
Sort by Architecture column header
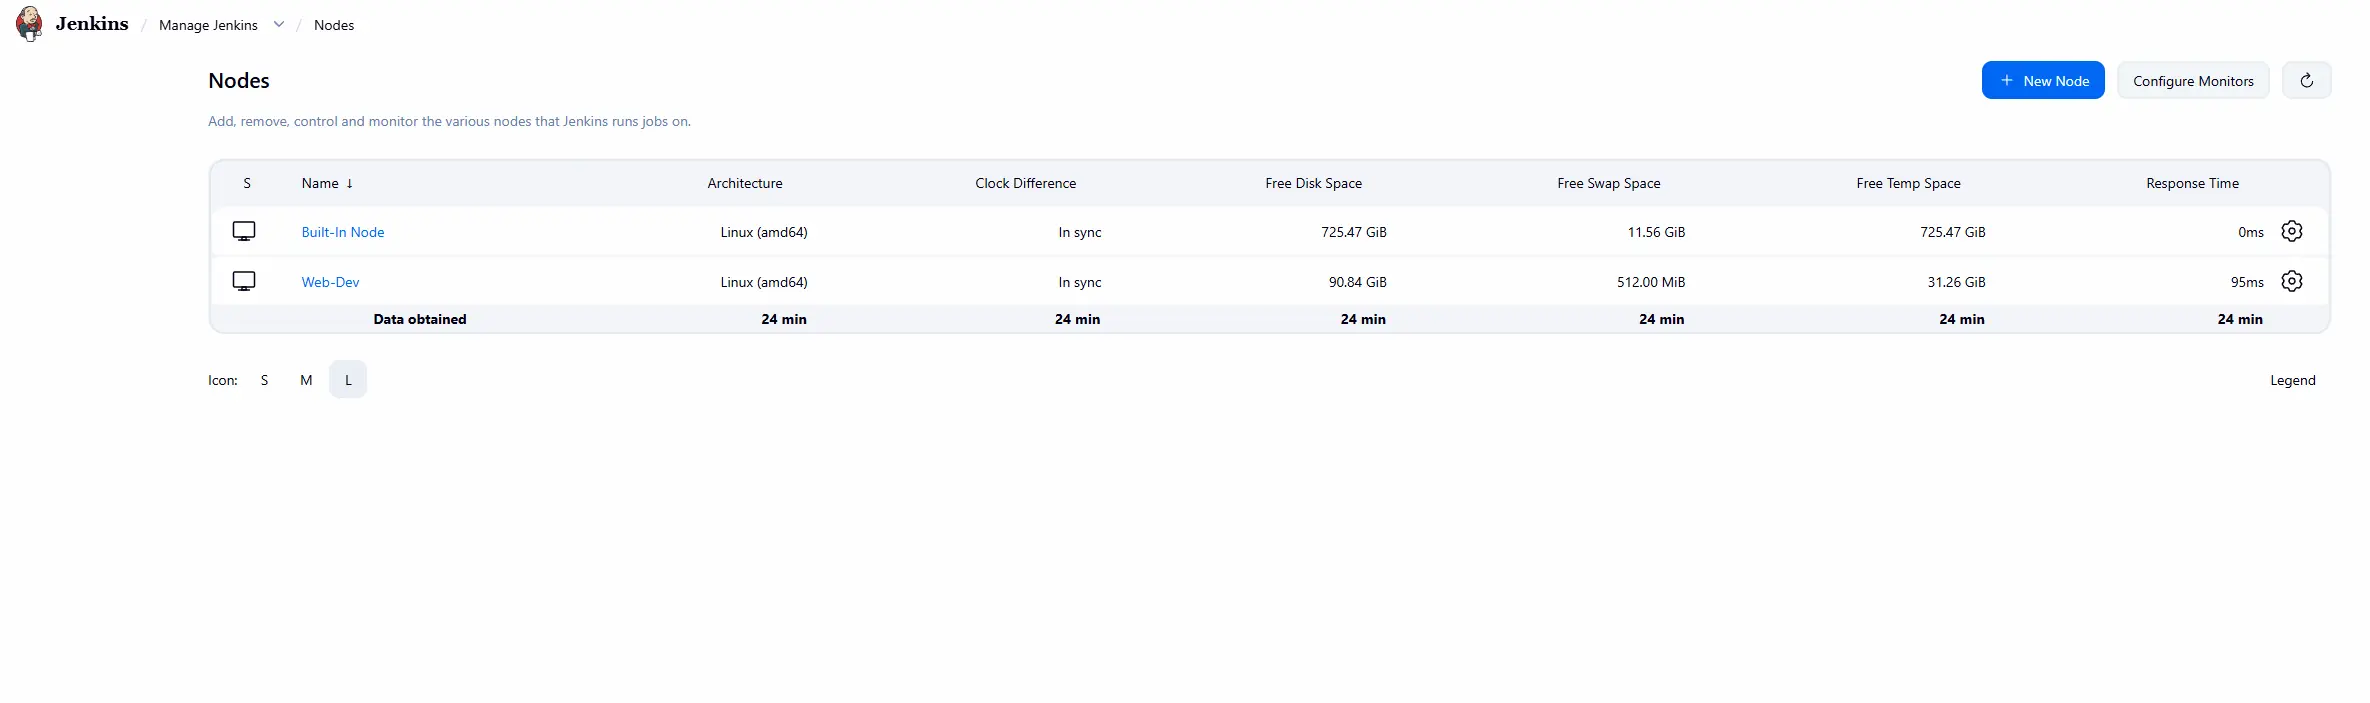point(745,183)
